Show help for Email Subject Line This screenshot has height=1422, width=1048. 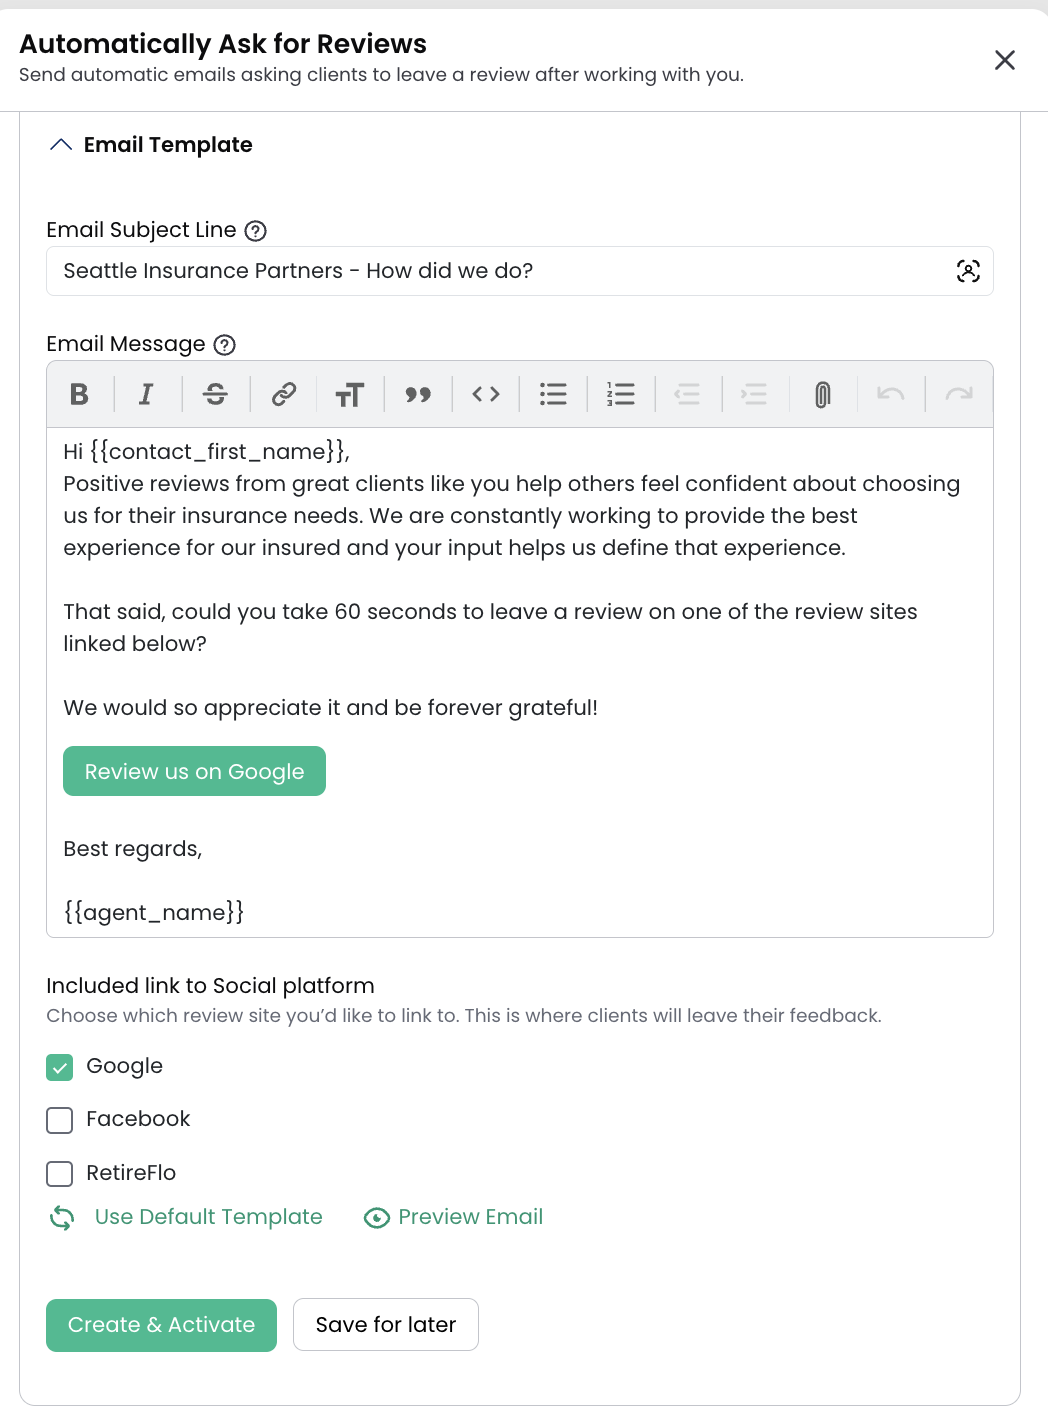point(256,231)
